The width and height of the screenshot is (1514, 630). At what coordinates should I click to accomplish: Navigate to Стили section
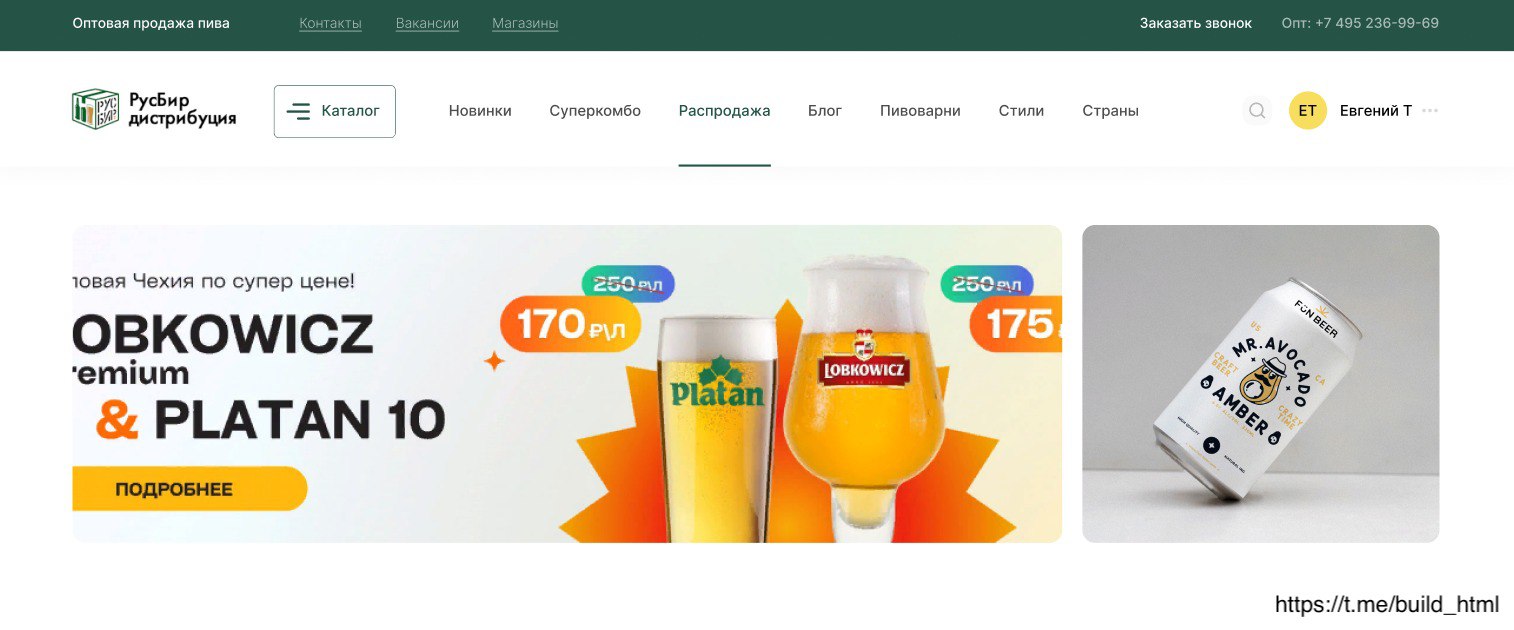(x=1021, y=111)
